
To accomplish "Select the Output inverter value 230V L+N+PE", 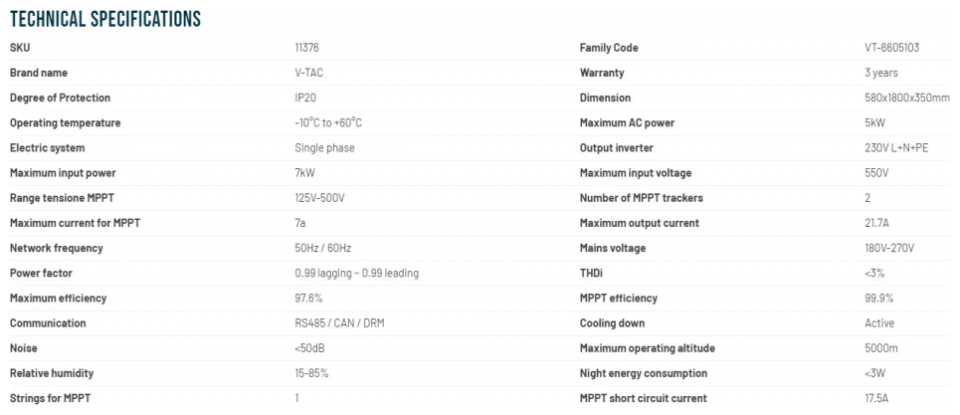I will pyautogui.click(x=897, y=148).
